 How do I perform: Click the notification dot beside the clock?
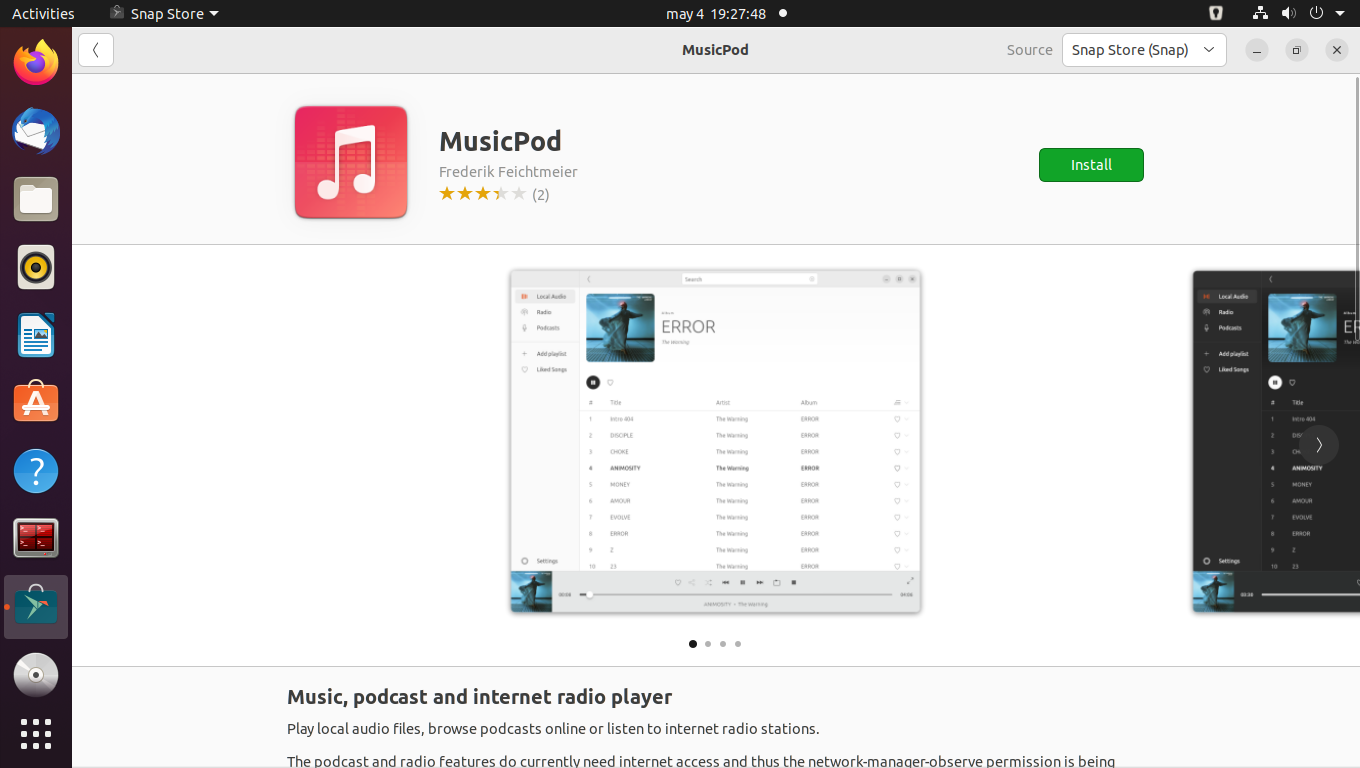coord(783,14)
